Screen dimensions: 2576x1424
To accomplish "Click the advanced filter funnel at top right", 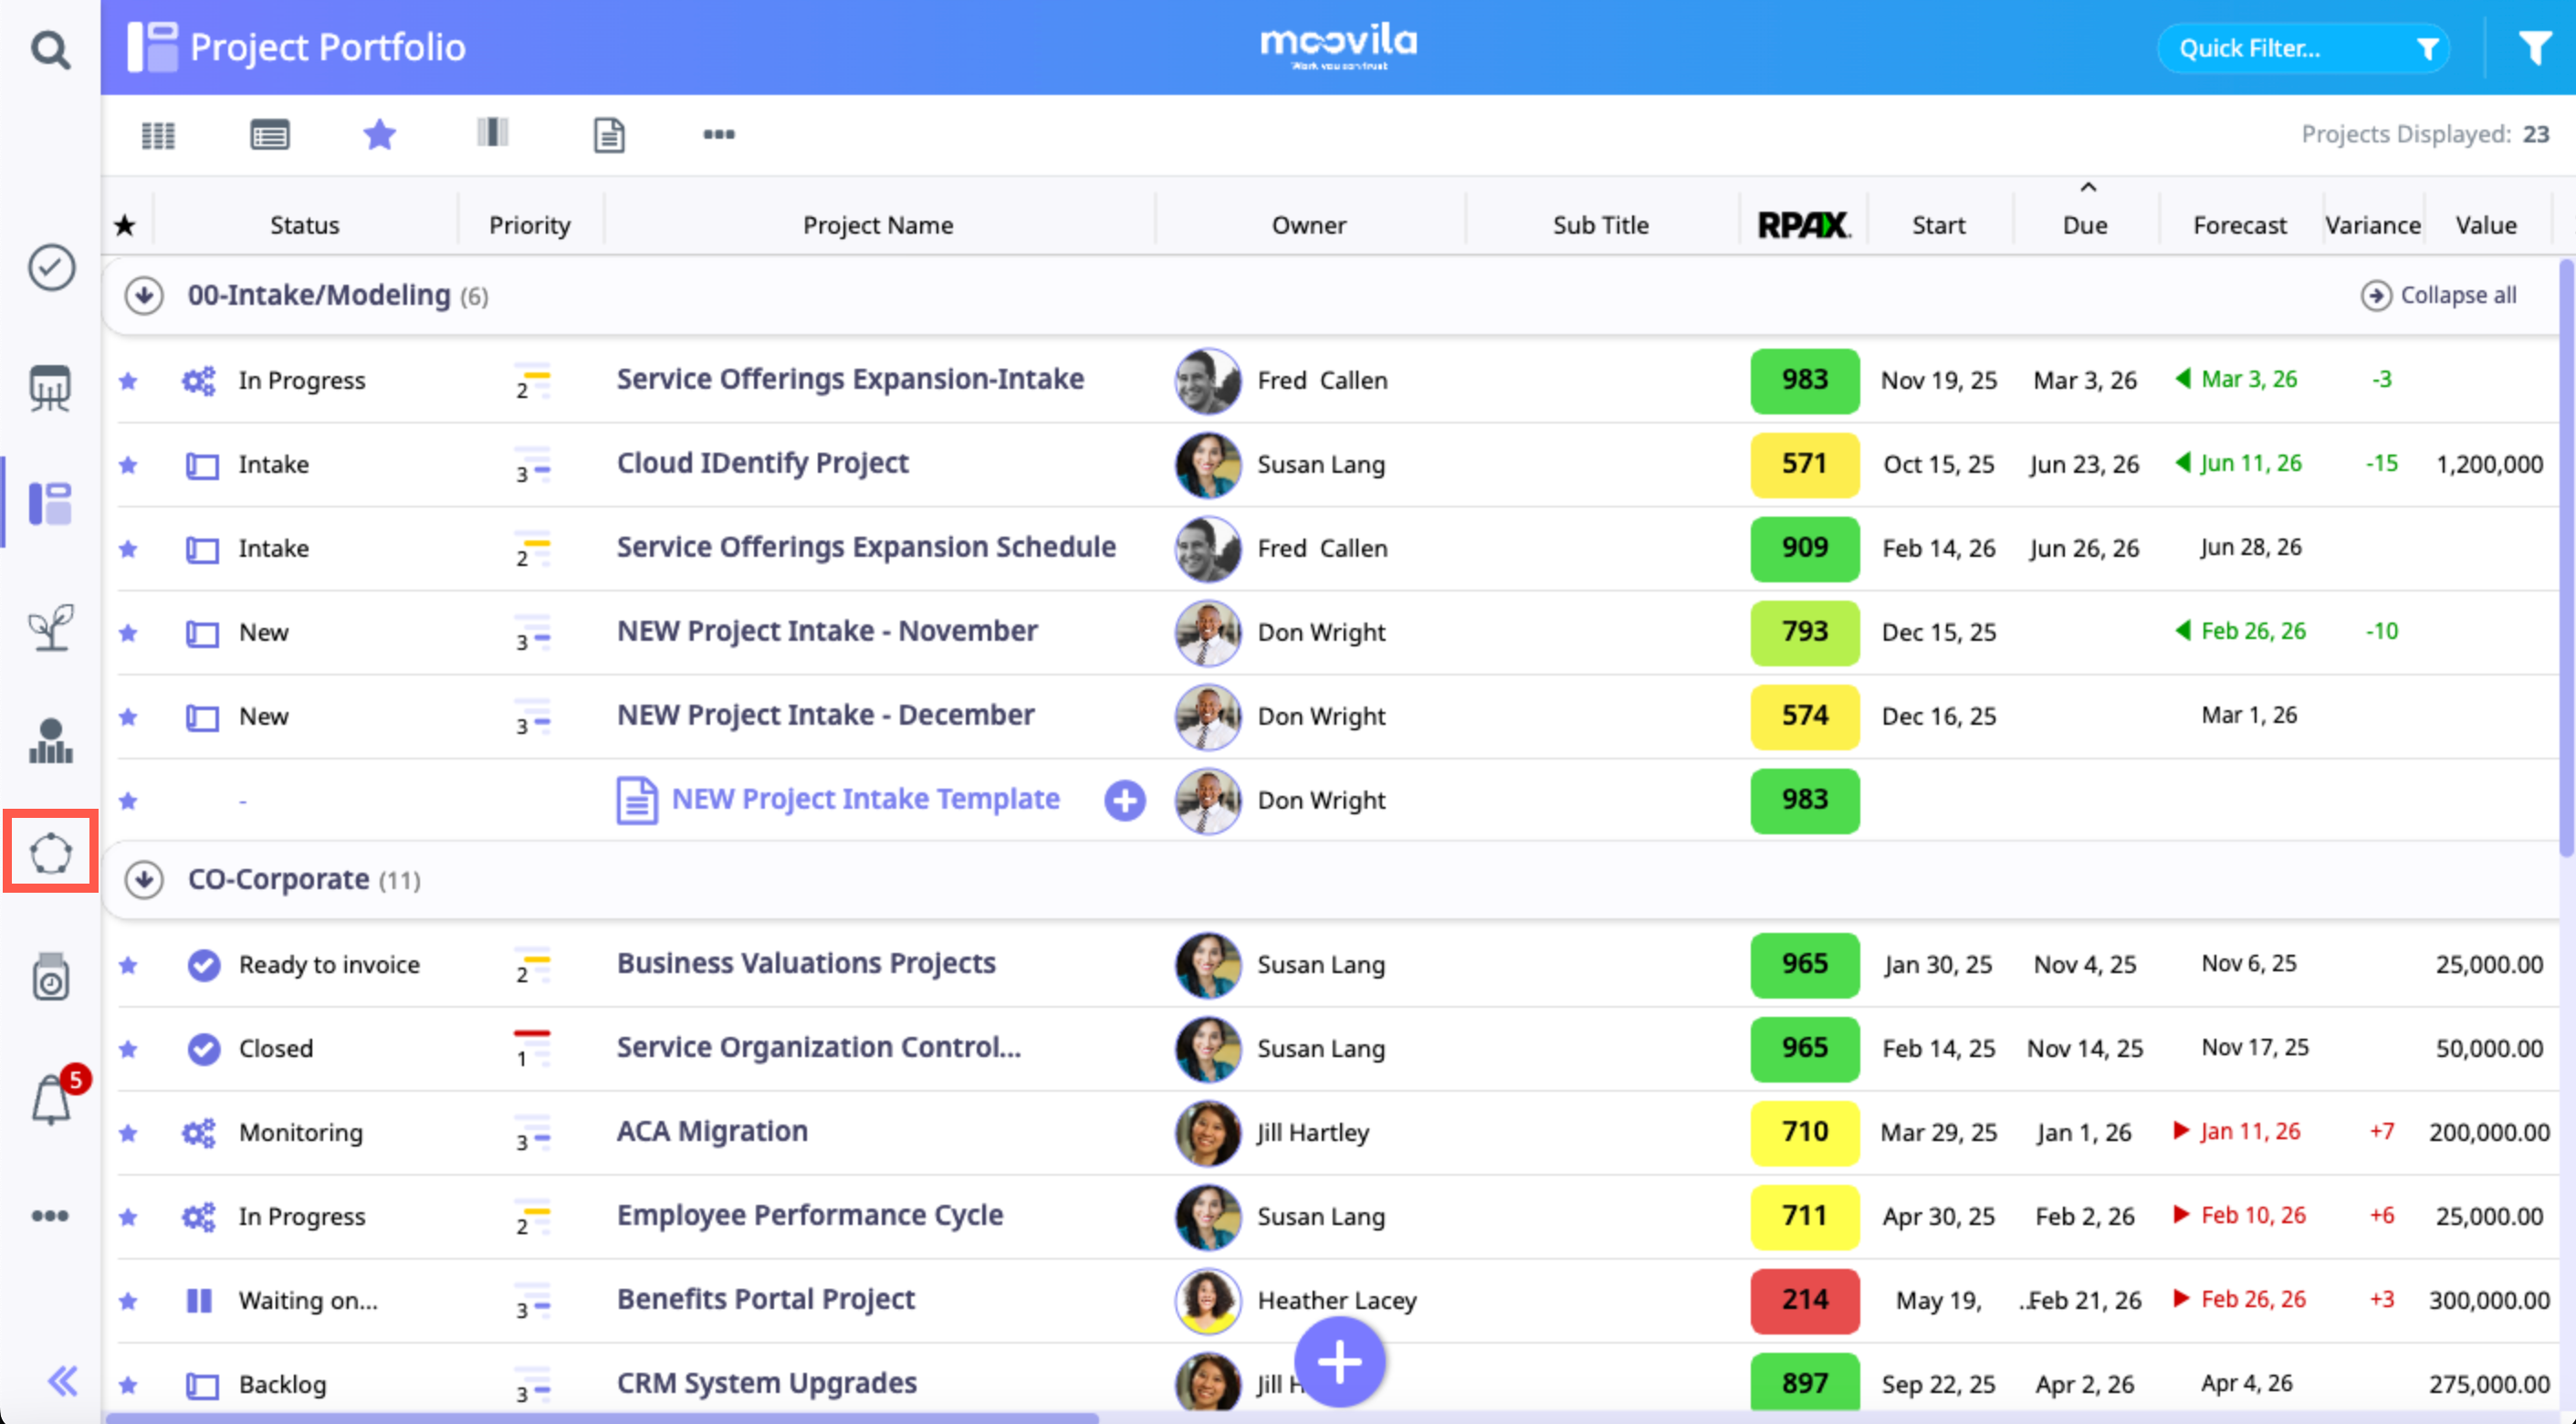I will 2534,48.
